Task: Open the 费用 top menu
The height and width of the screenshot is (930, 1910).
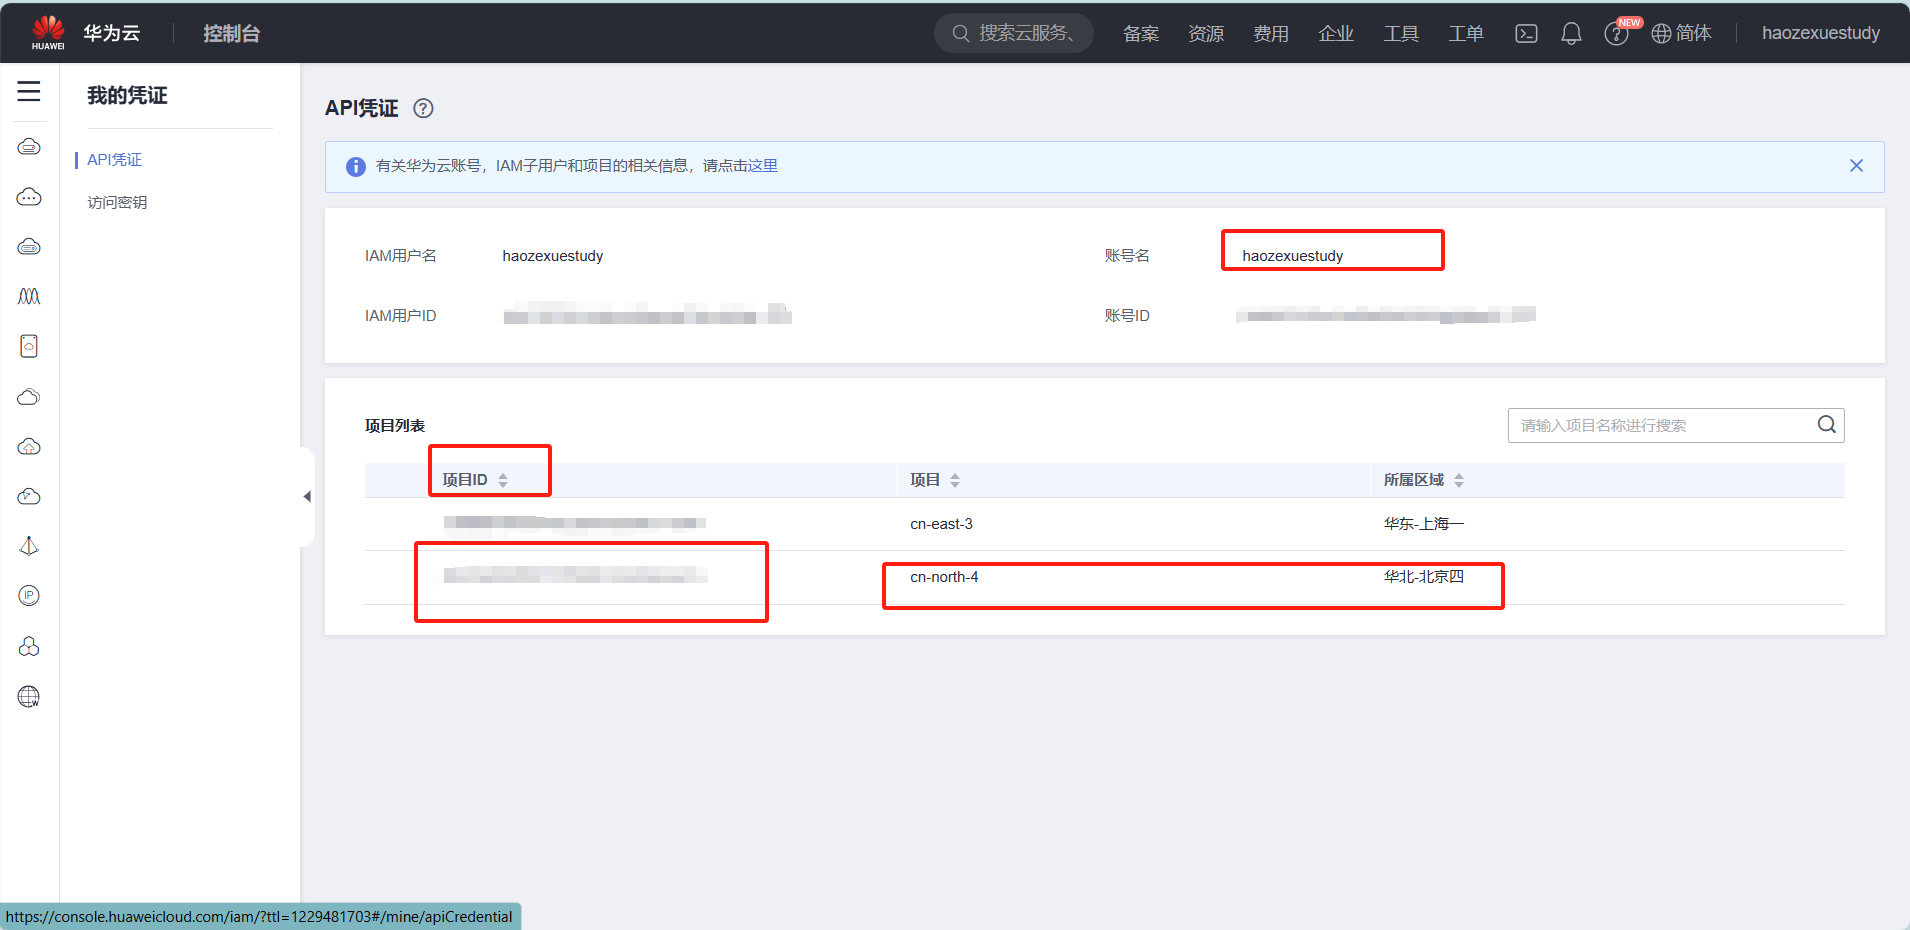Action: tap(1270, 34)
